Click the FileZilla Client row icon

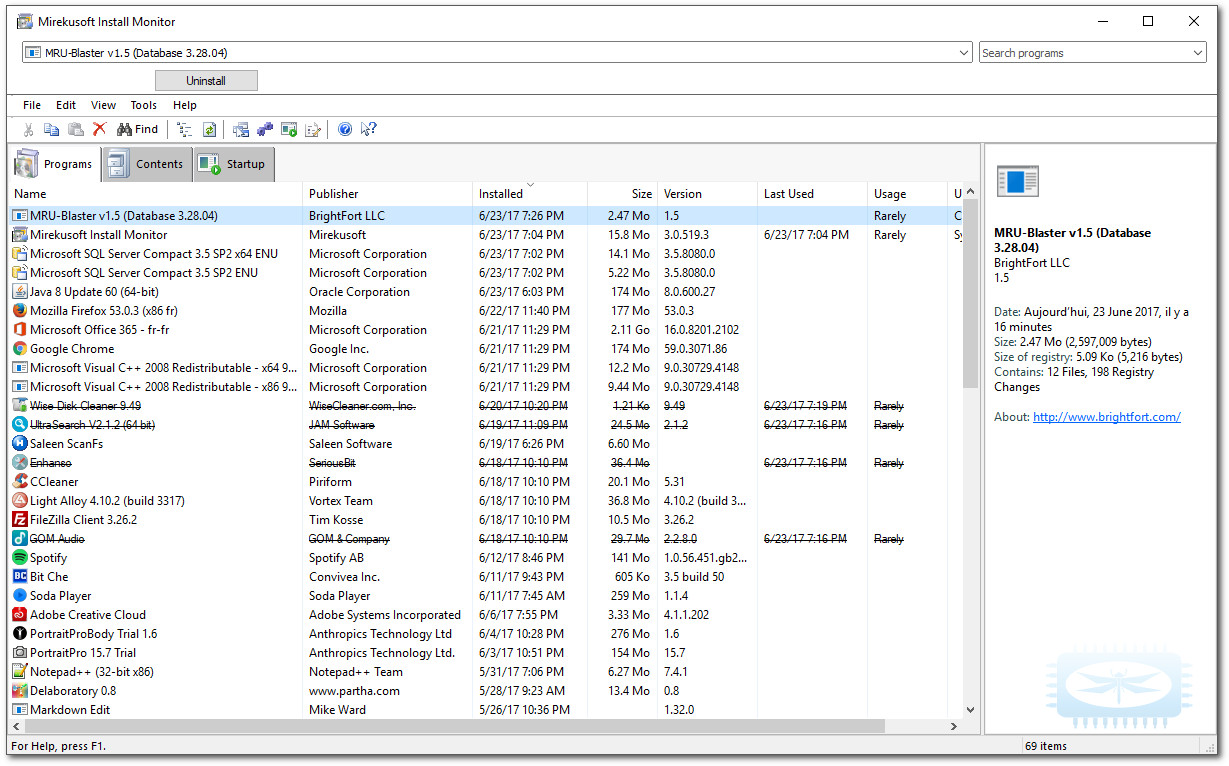click(x=20, y=520)
